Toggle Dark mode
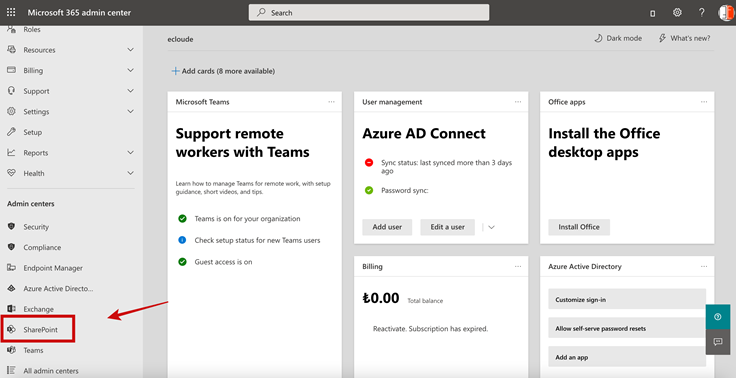This screenshot has height=378, width=736. pos(618,39)
